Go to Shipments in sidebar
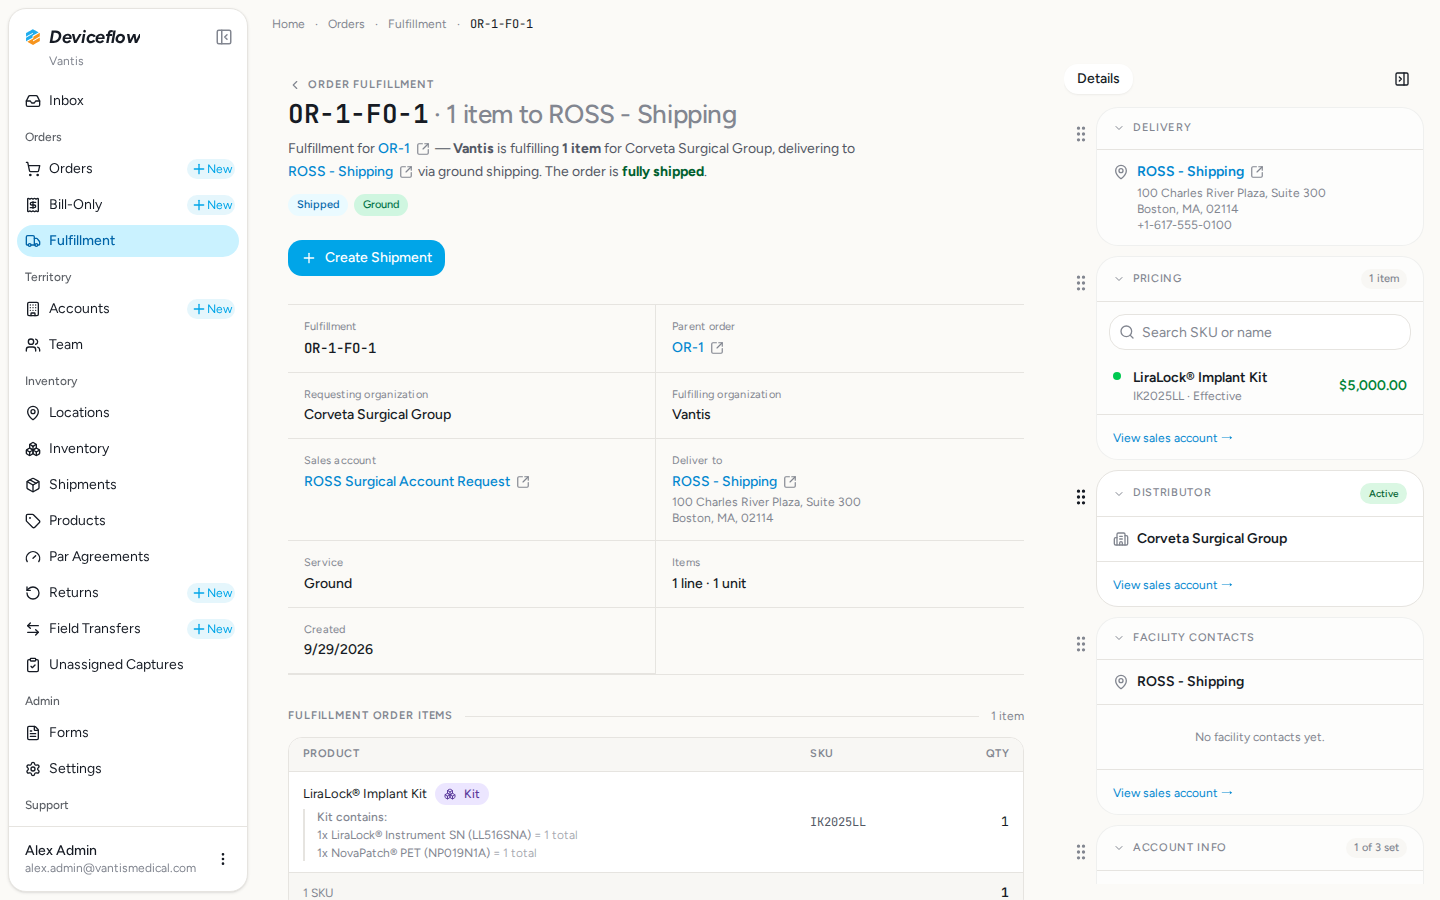Viewport: 1440px width, 900px height. (128, 485)
